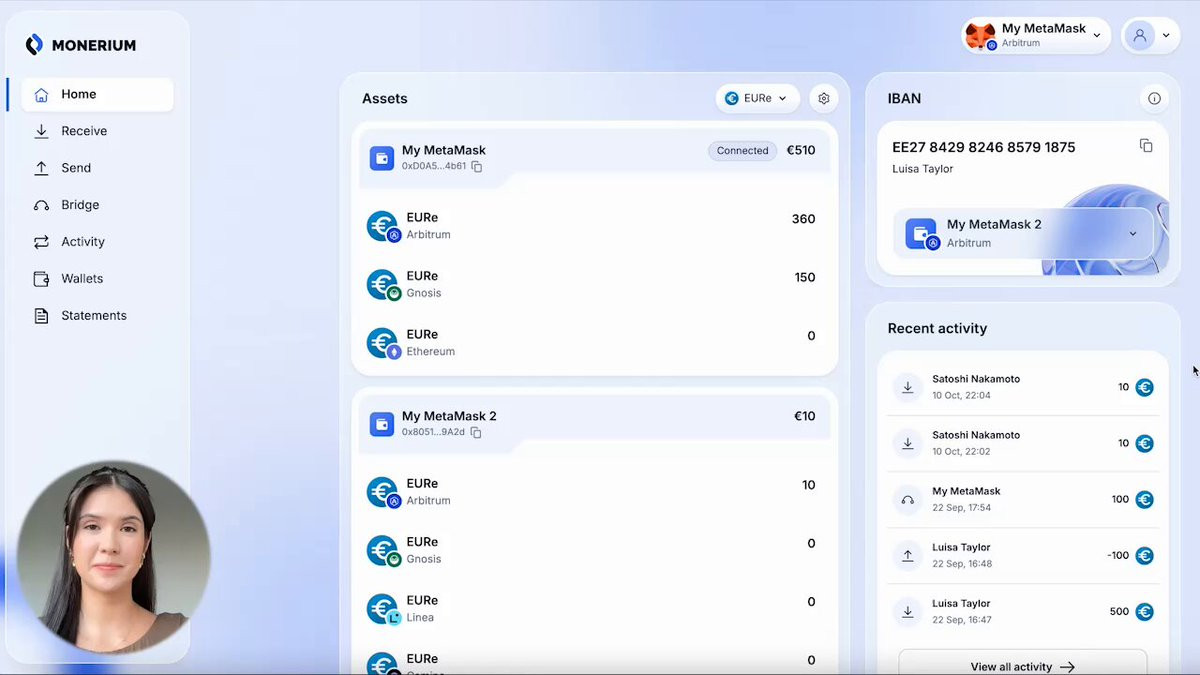
Task: Click EURe icon in Ethereum row
Action: tap(383, 343)
